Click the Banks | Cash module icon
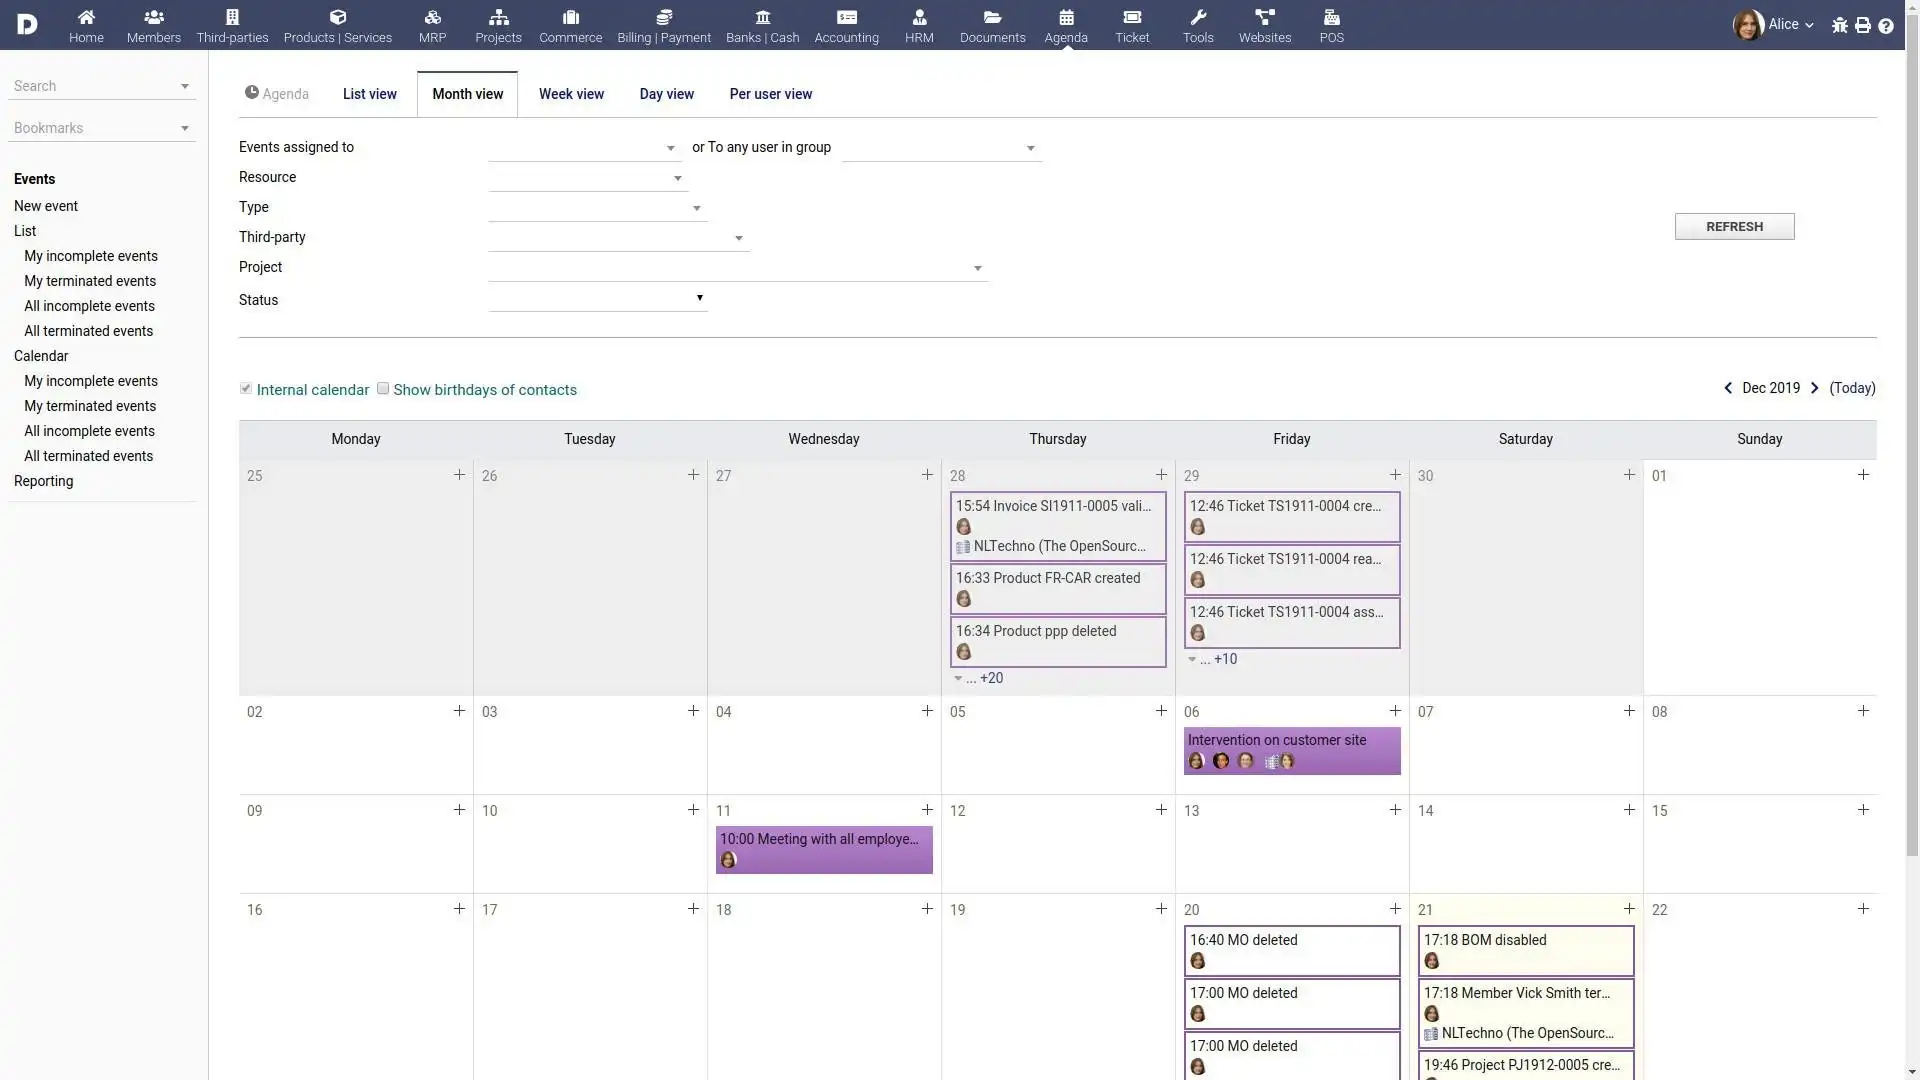This screenshot has height=1080, width=1920. coord(762,17)
